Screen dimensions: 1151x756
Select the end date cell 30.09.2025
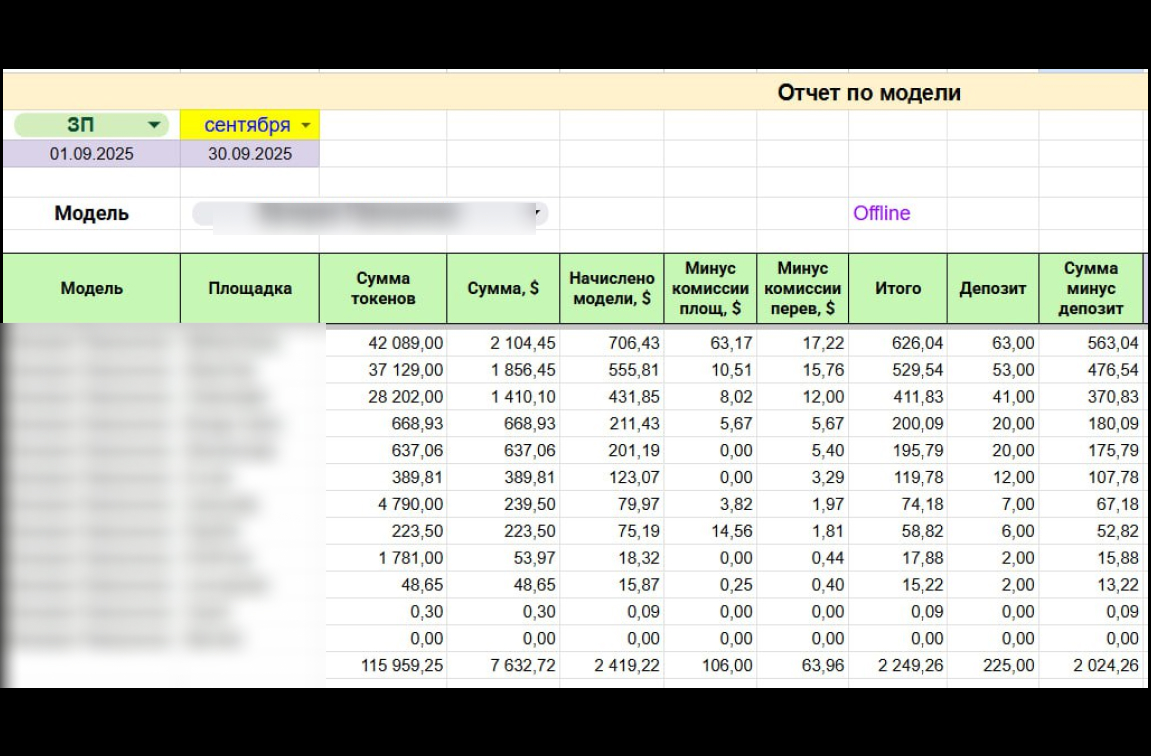(x=250, y=154)
